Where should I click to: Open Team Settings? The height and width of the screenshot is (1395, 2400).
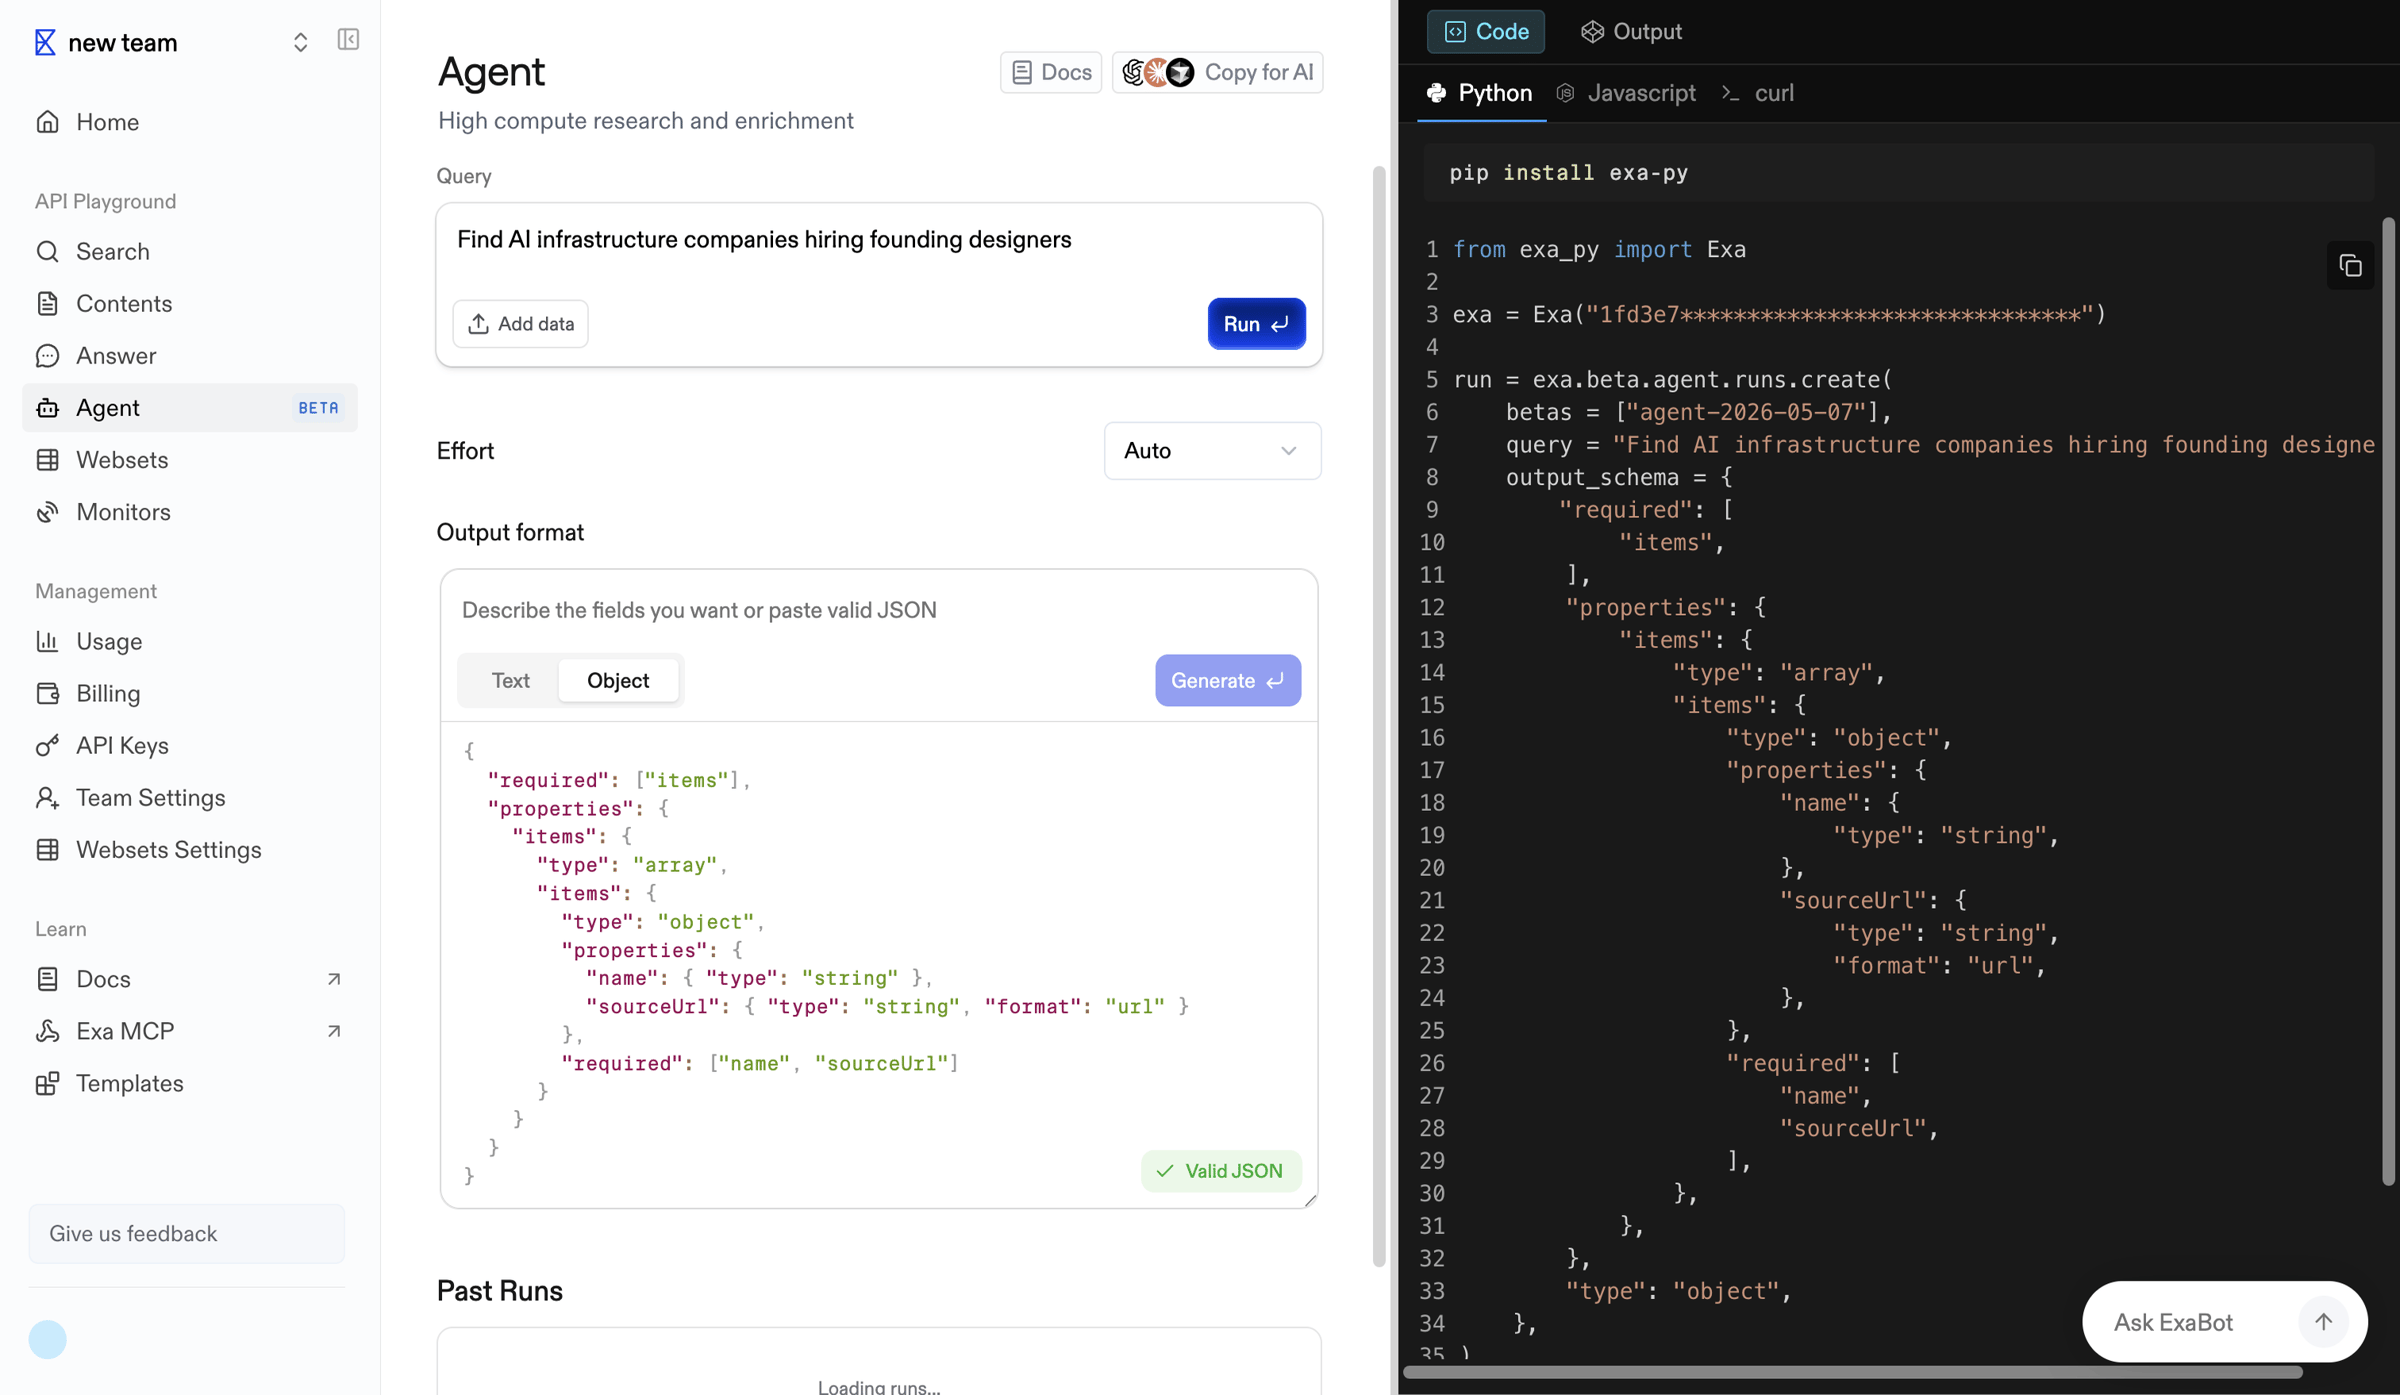click(x=189, y=797)
